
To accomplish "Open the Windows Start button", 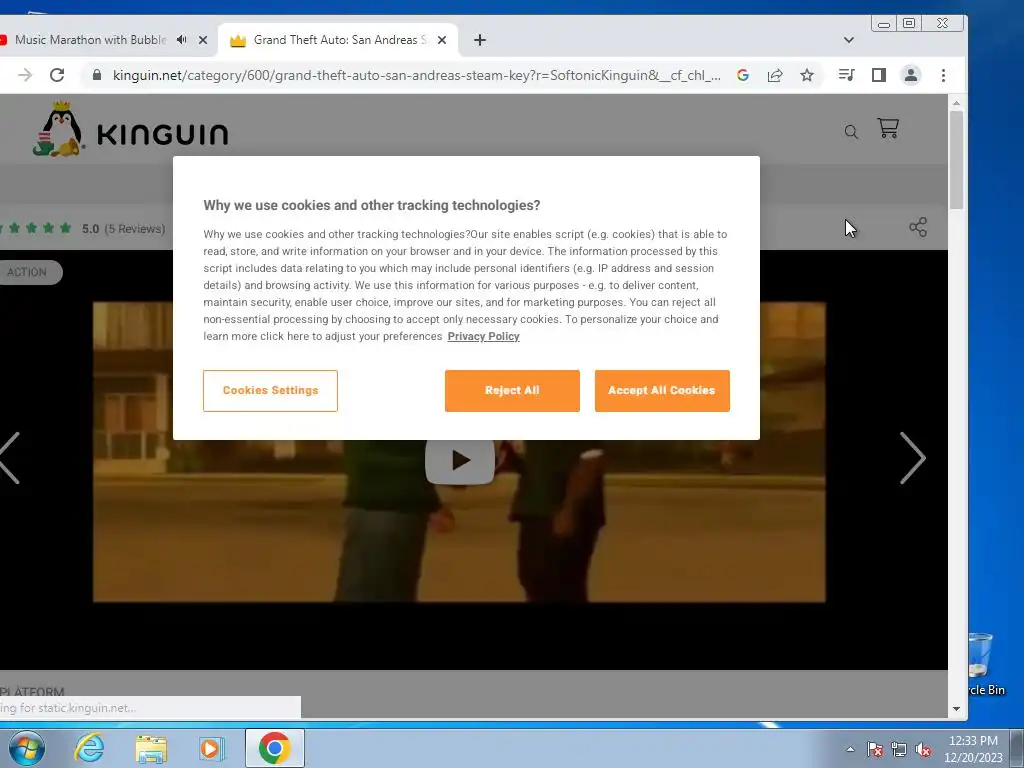I will click(x=27, y=748).
